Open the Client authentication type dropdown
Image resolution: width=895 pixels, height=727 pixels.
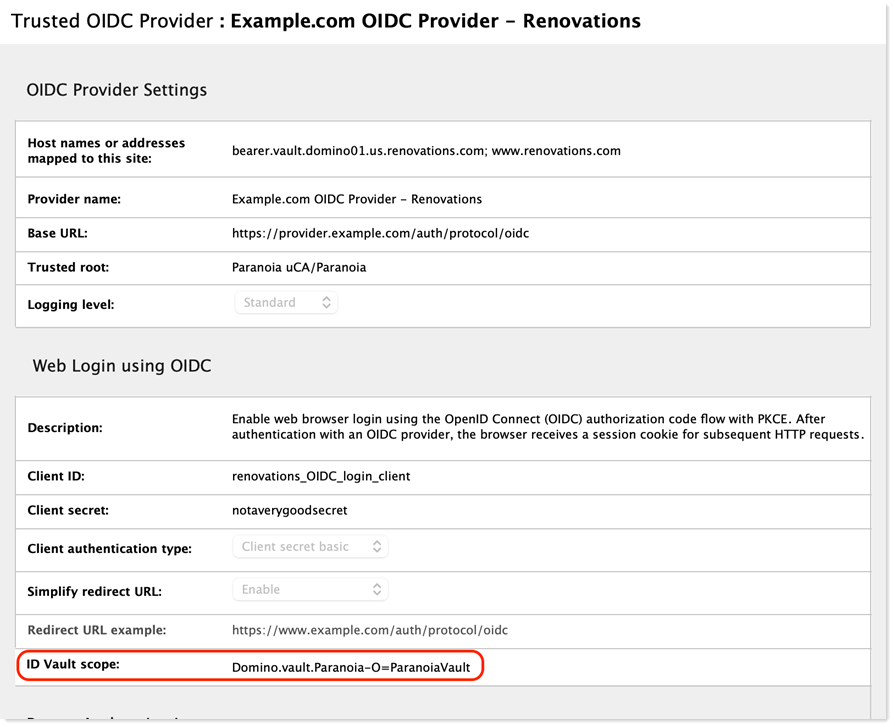(x=311, y=546)
